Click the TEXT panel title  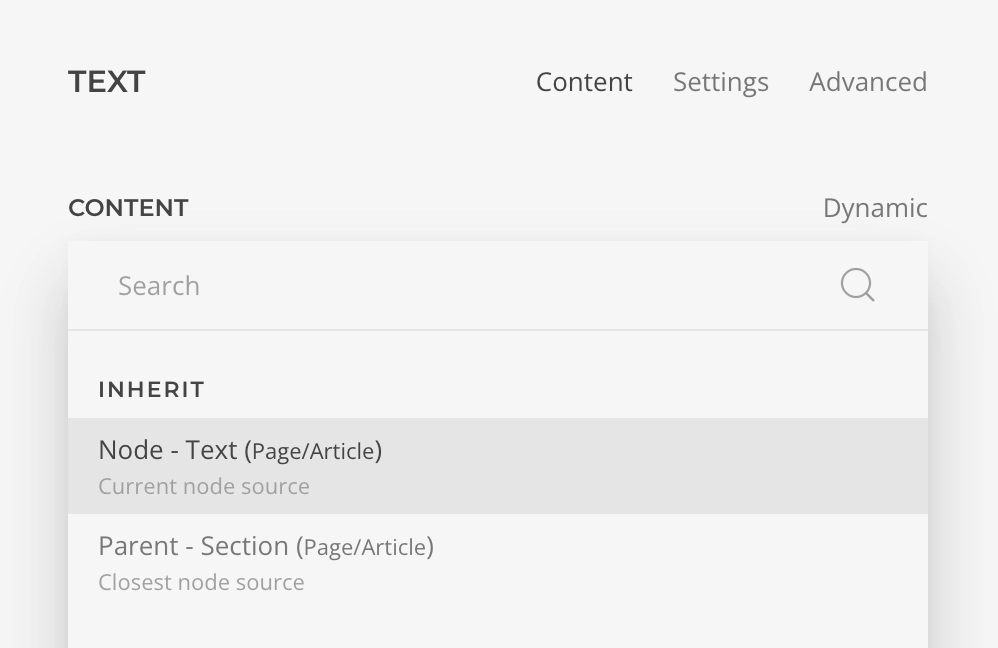click(107, 82)
